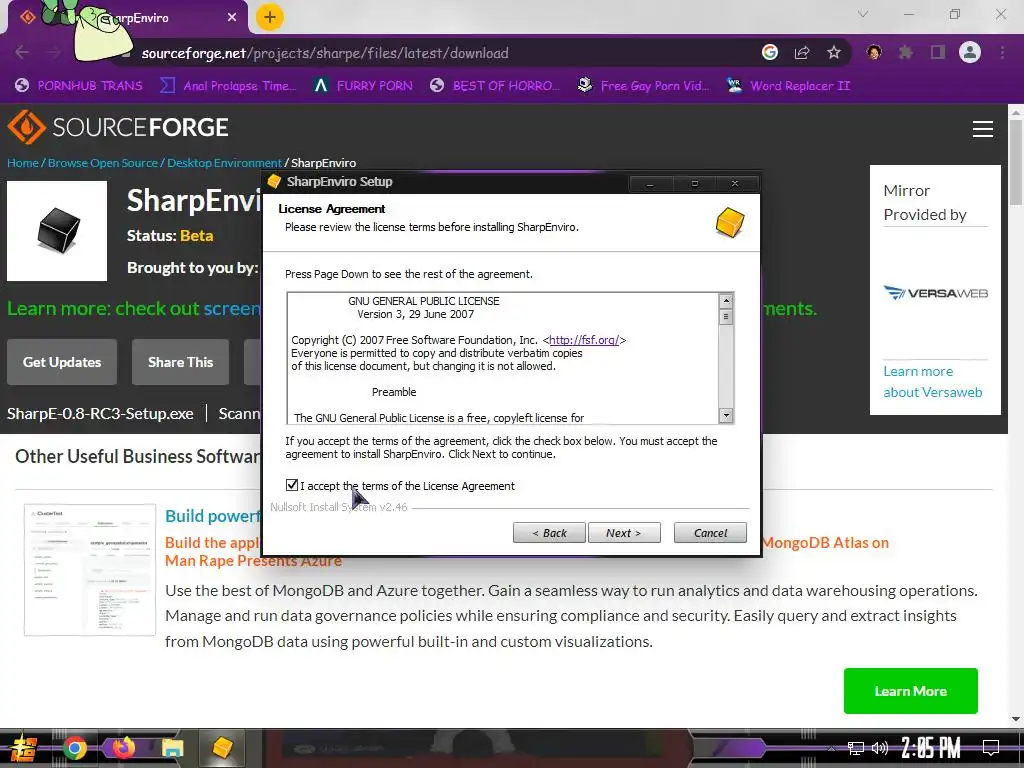This screenshot has height=768, width=1024.
Task: Click the taskbar clock
Action: (x=930, y=748)
